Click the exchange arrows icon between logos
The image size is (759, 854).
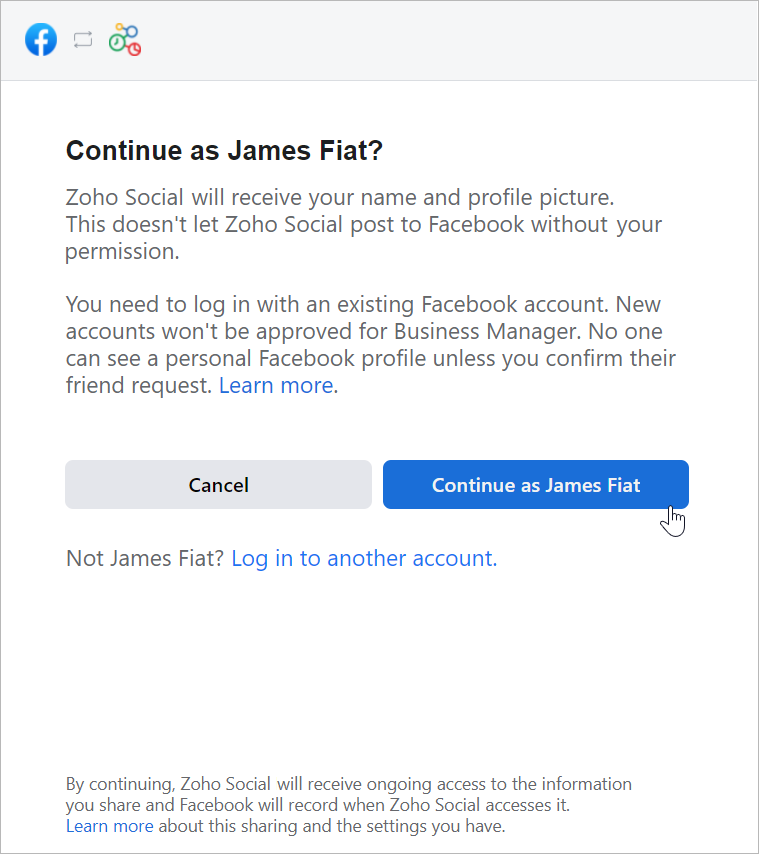[x=83, y=40]
